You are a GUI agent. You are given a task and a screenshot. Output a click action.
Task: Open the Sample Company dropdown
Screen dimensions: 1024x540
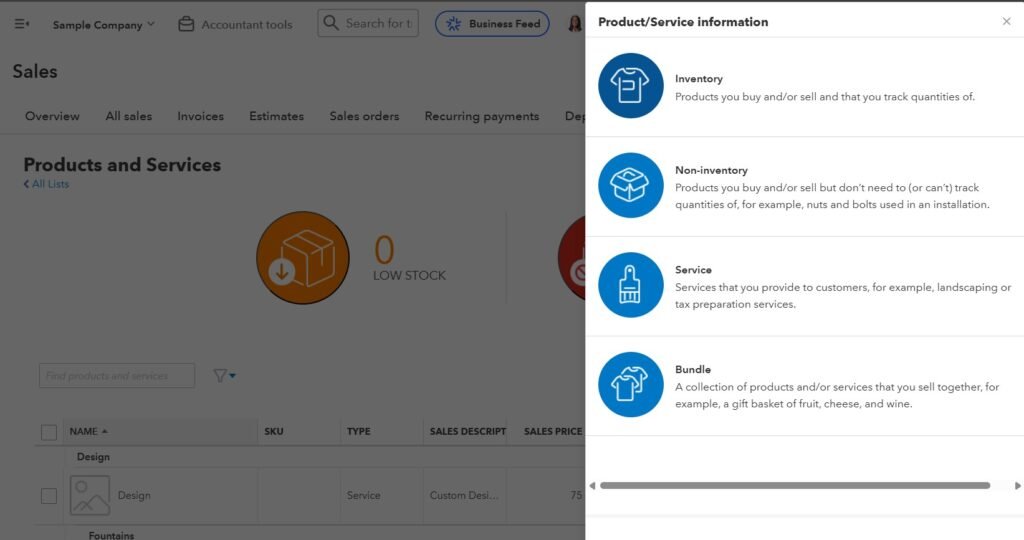(103, 24)
